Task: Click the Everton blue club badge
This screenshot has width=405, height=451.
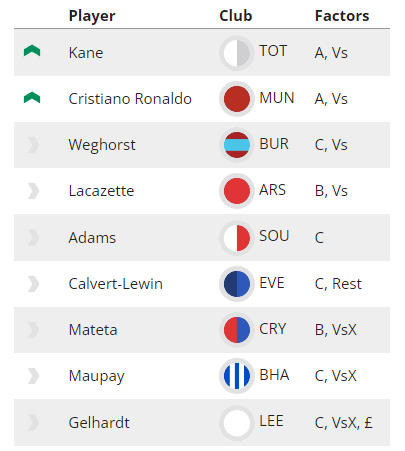Action: 237,284
